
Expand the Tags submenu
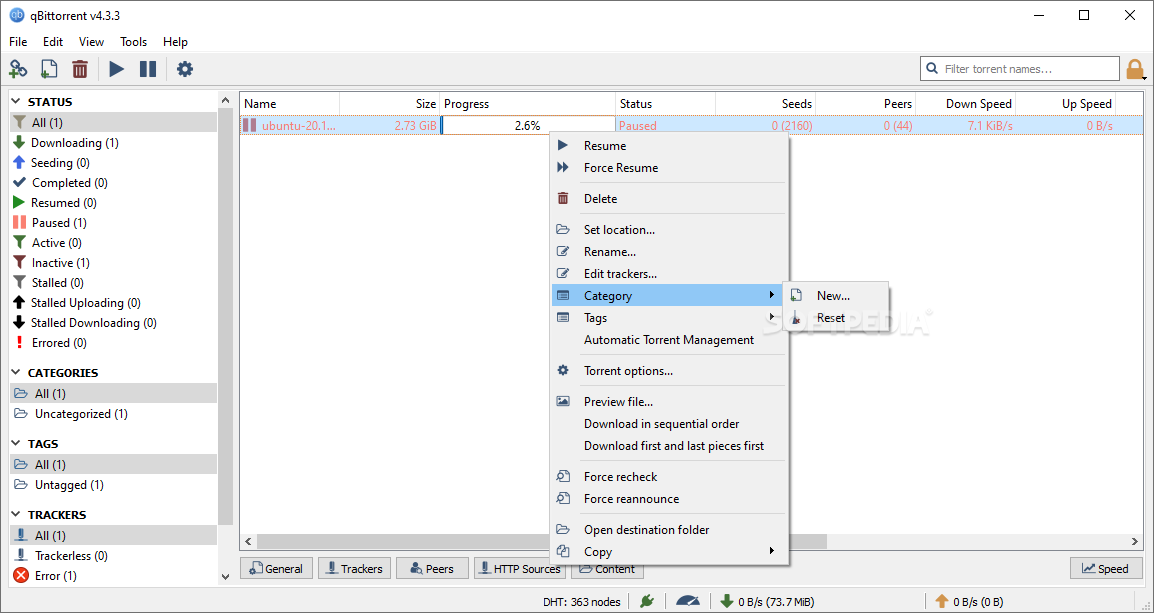click(669, 318)
